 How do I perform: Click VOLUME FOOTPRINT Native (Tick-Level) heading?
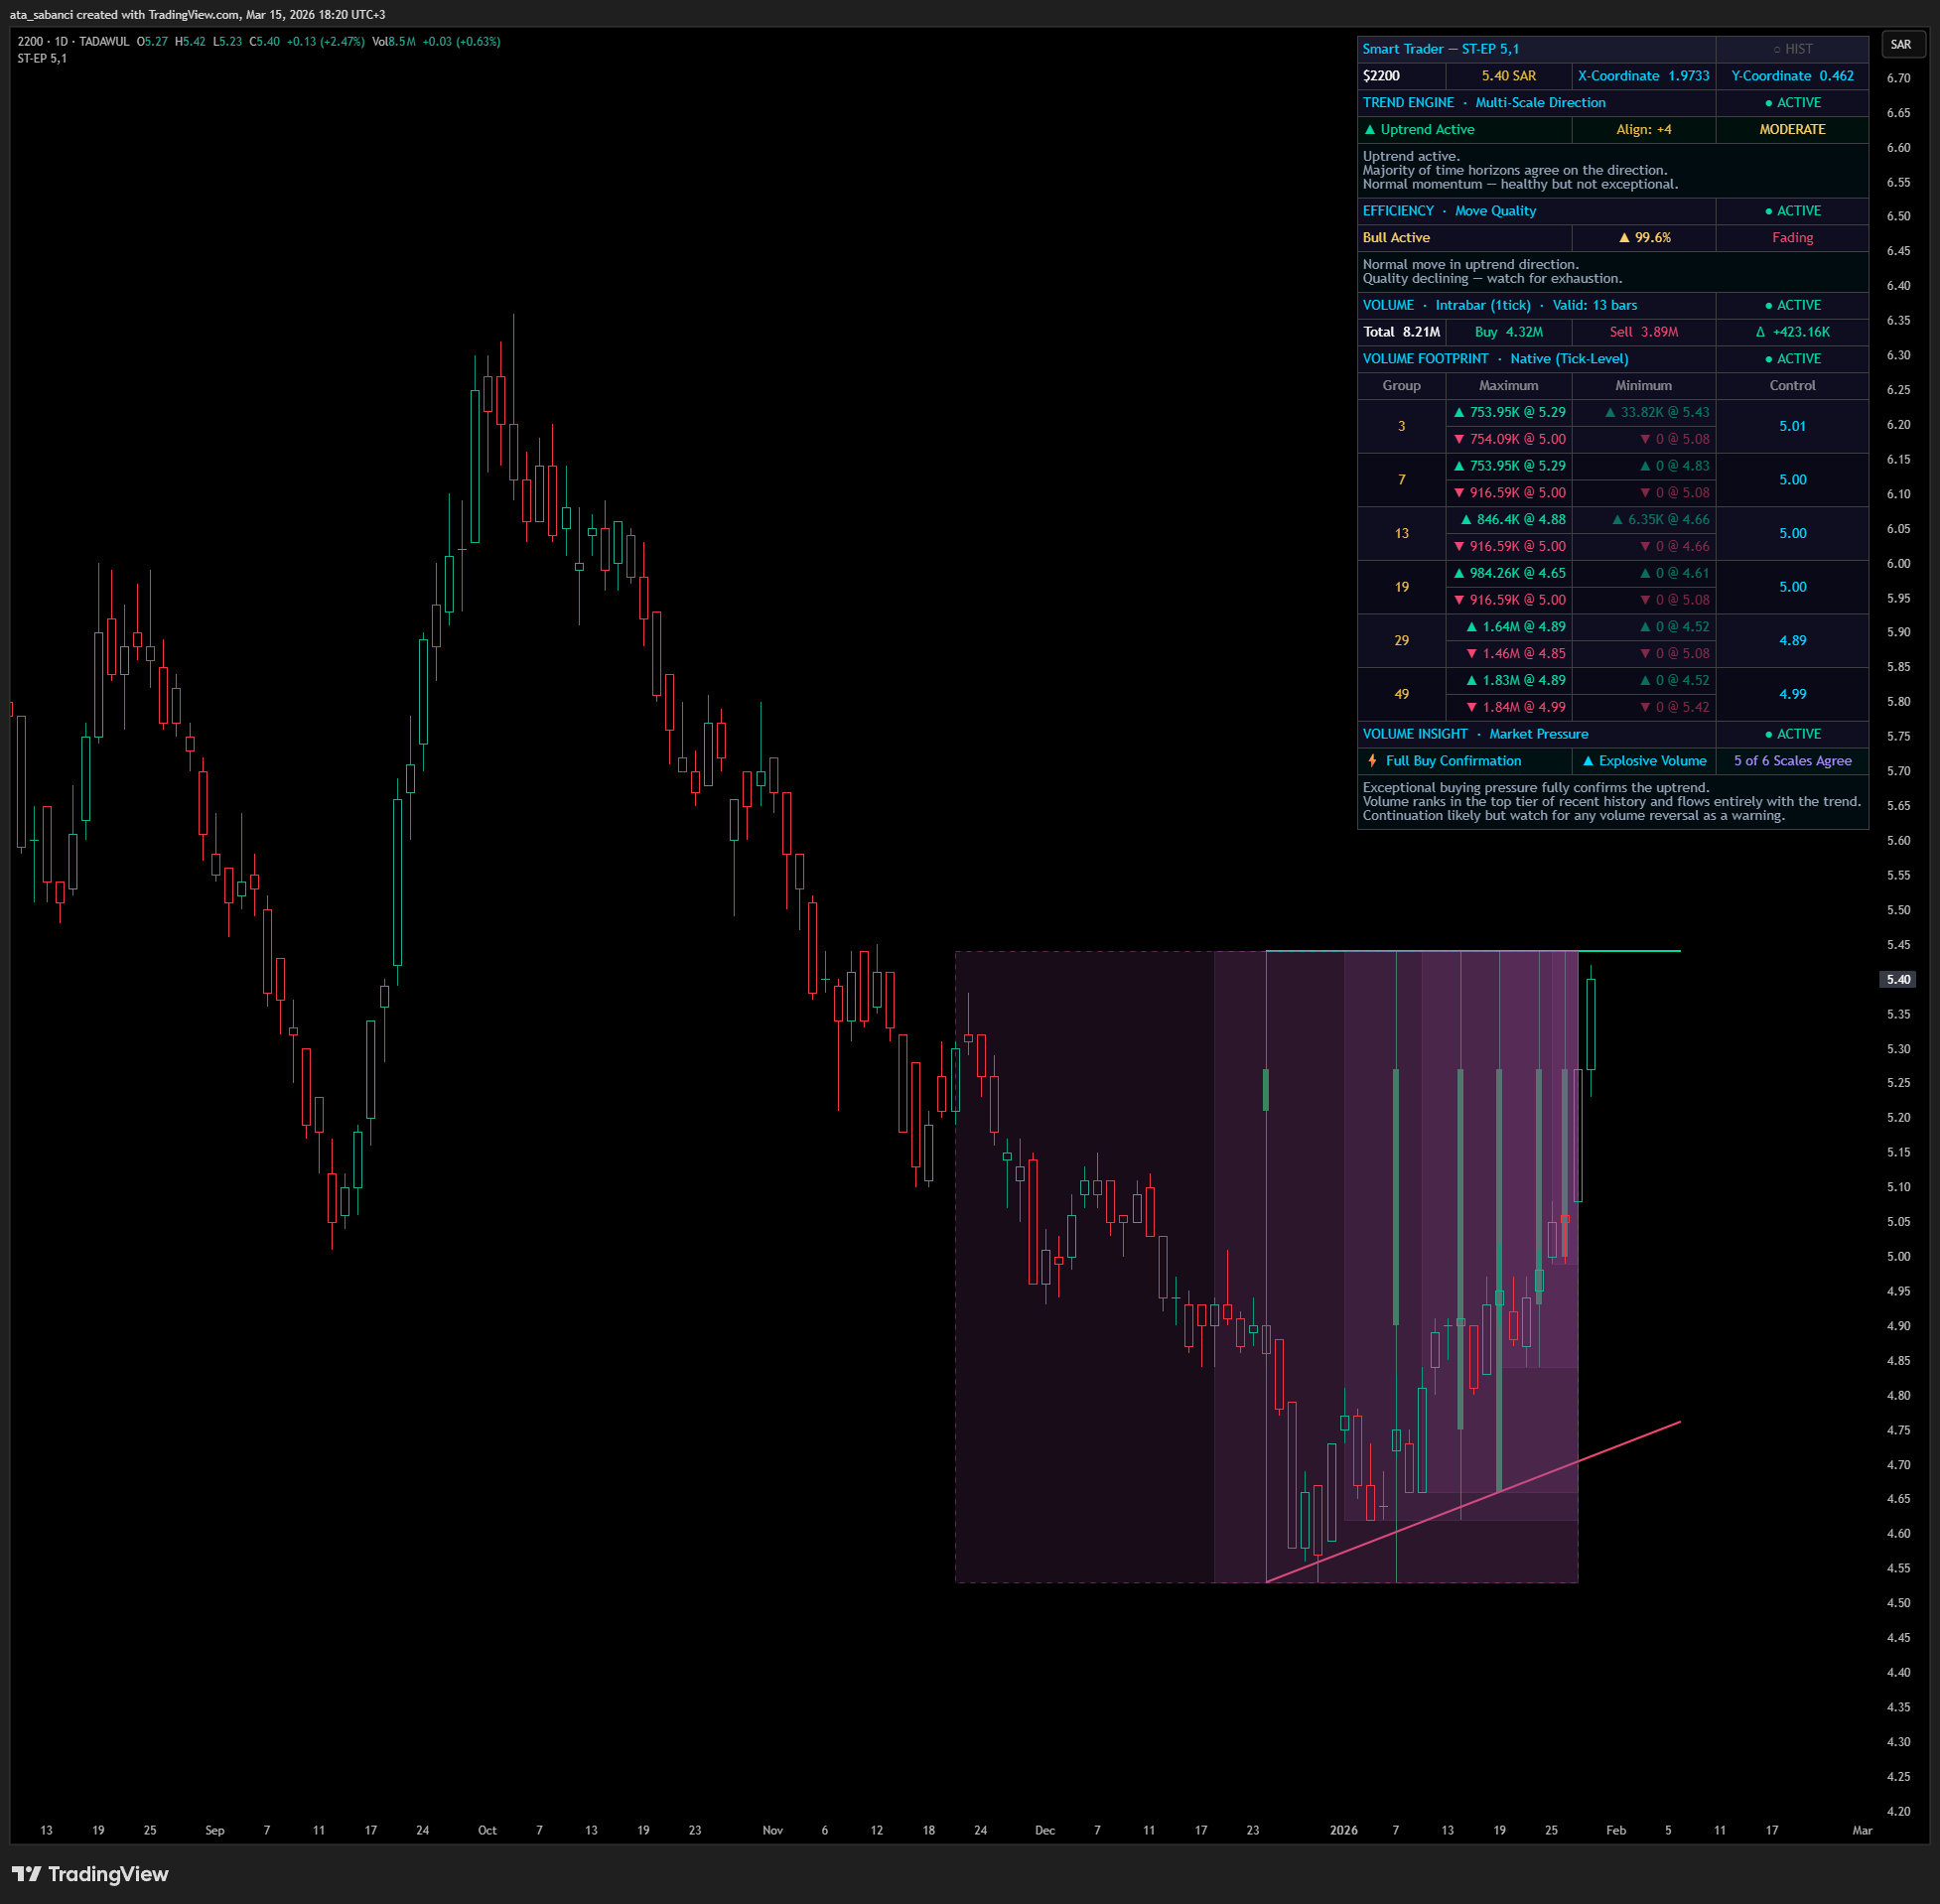pyautogui.click(x=1536, y=359)
